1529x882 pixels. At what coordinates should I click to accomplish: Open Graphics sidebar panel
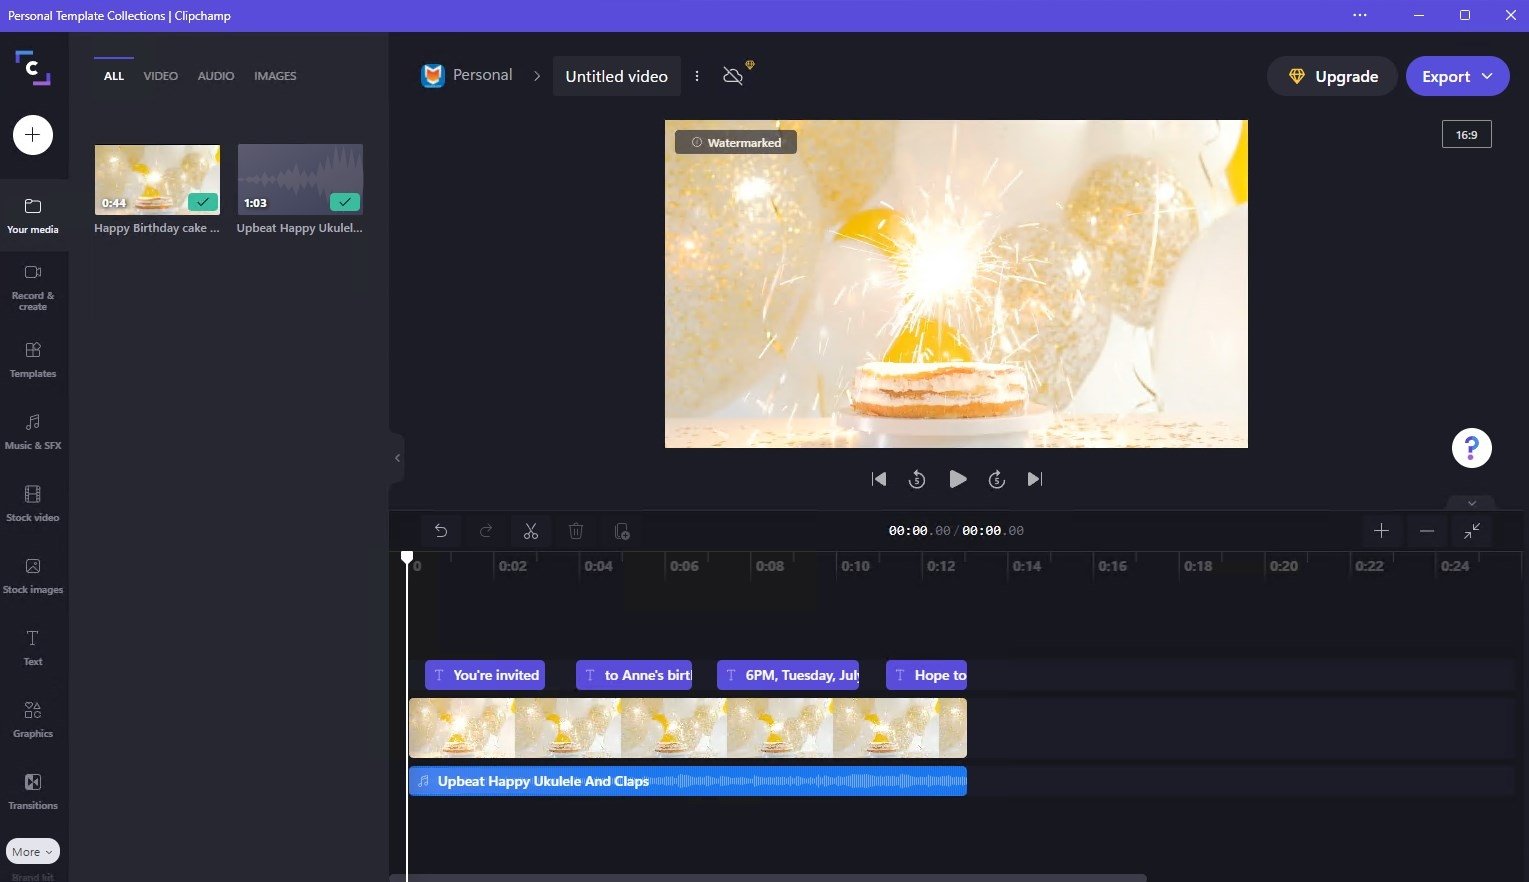[x=33, y=719]
